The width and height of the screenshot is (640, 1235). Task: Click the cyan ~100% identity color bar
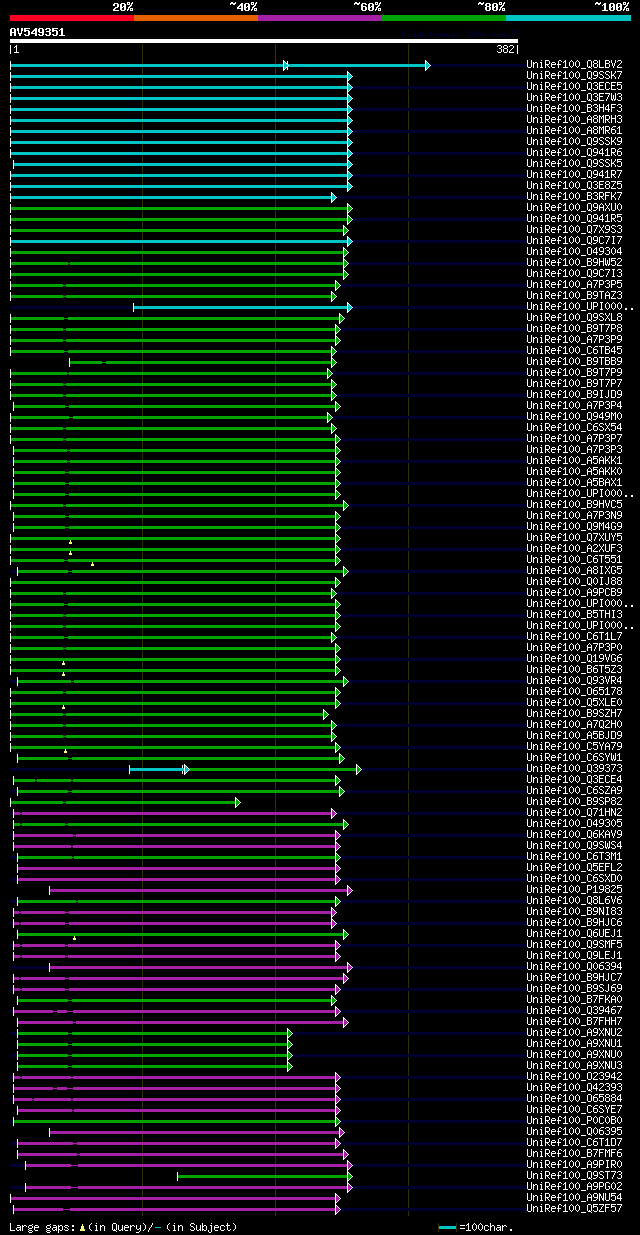click(568, 18)
